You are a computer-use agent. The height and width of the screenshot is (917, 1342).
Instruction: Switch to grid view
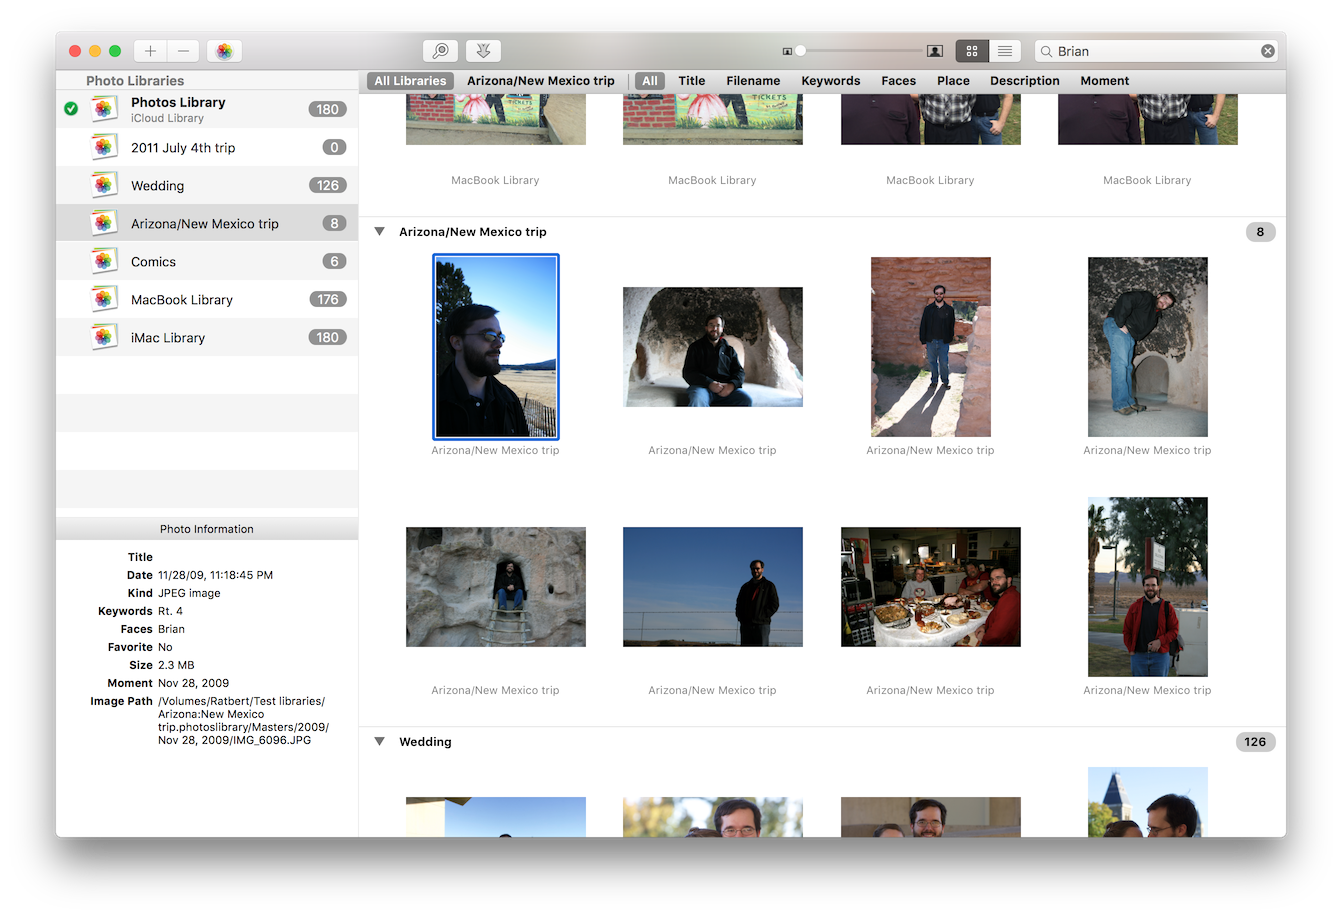972,51
